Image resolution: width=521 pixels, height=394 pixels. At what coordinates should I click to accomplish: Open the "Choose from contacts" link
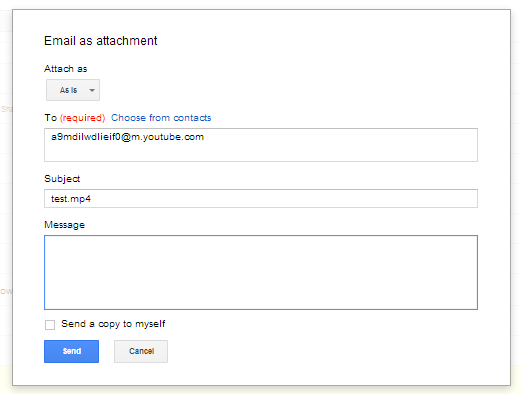(x=161, y=118)
